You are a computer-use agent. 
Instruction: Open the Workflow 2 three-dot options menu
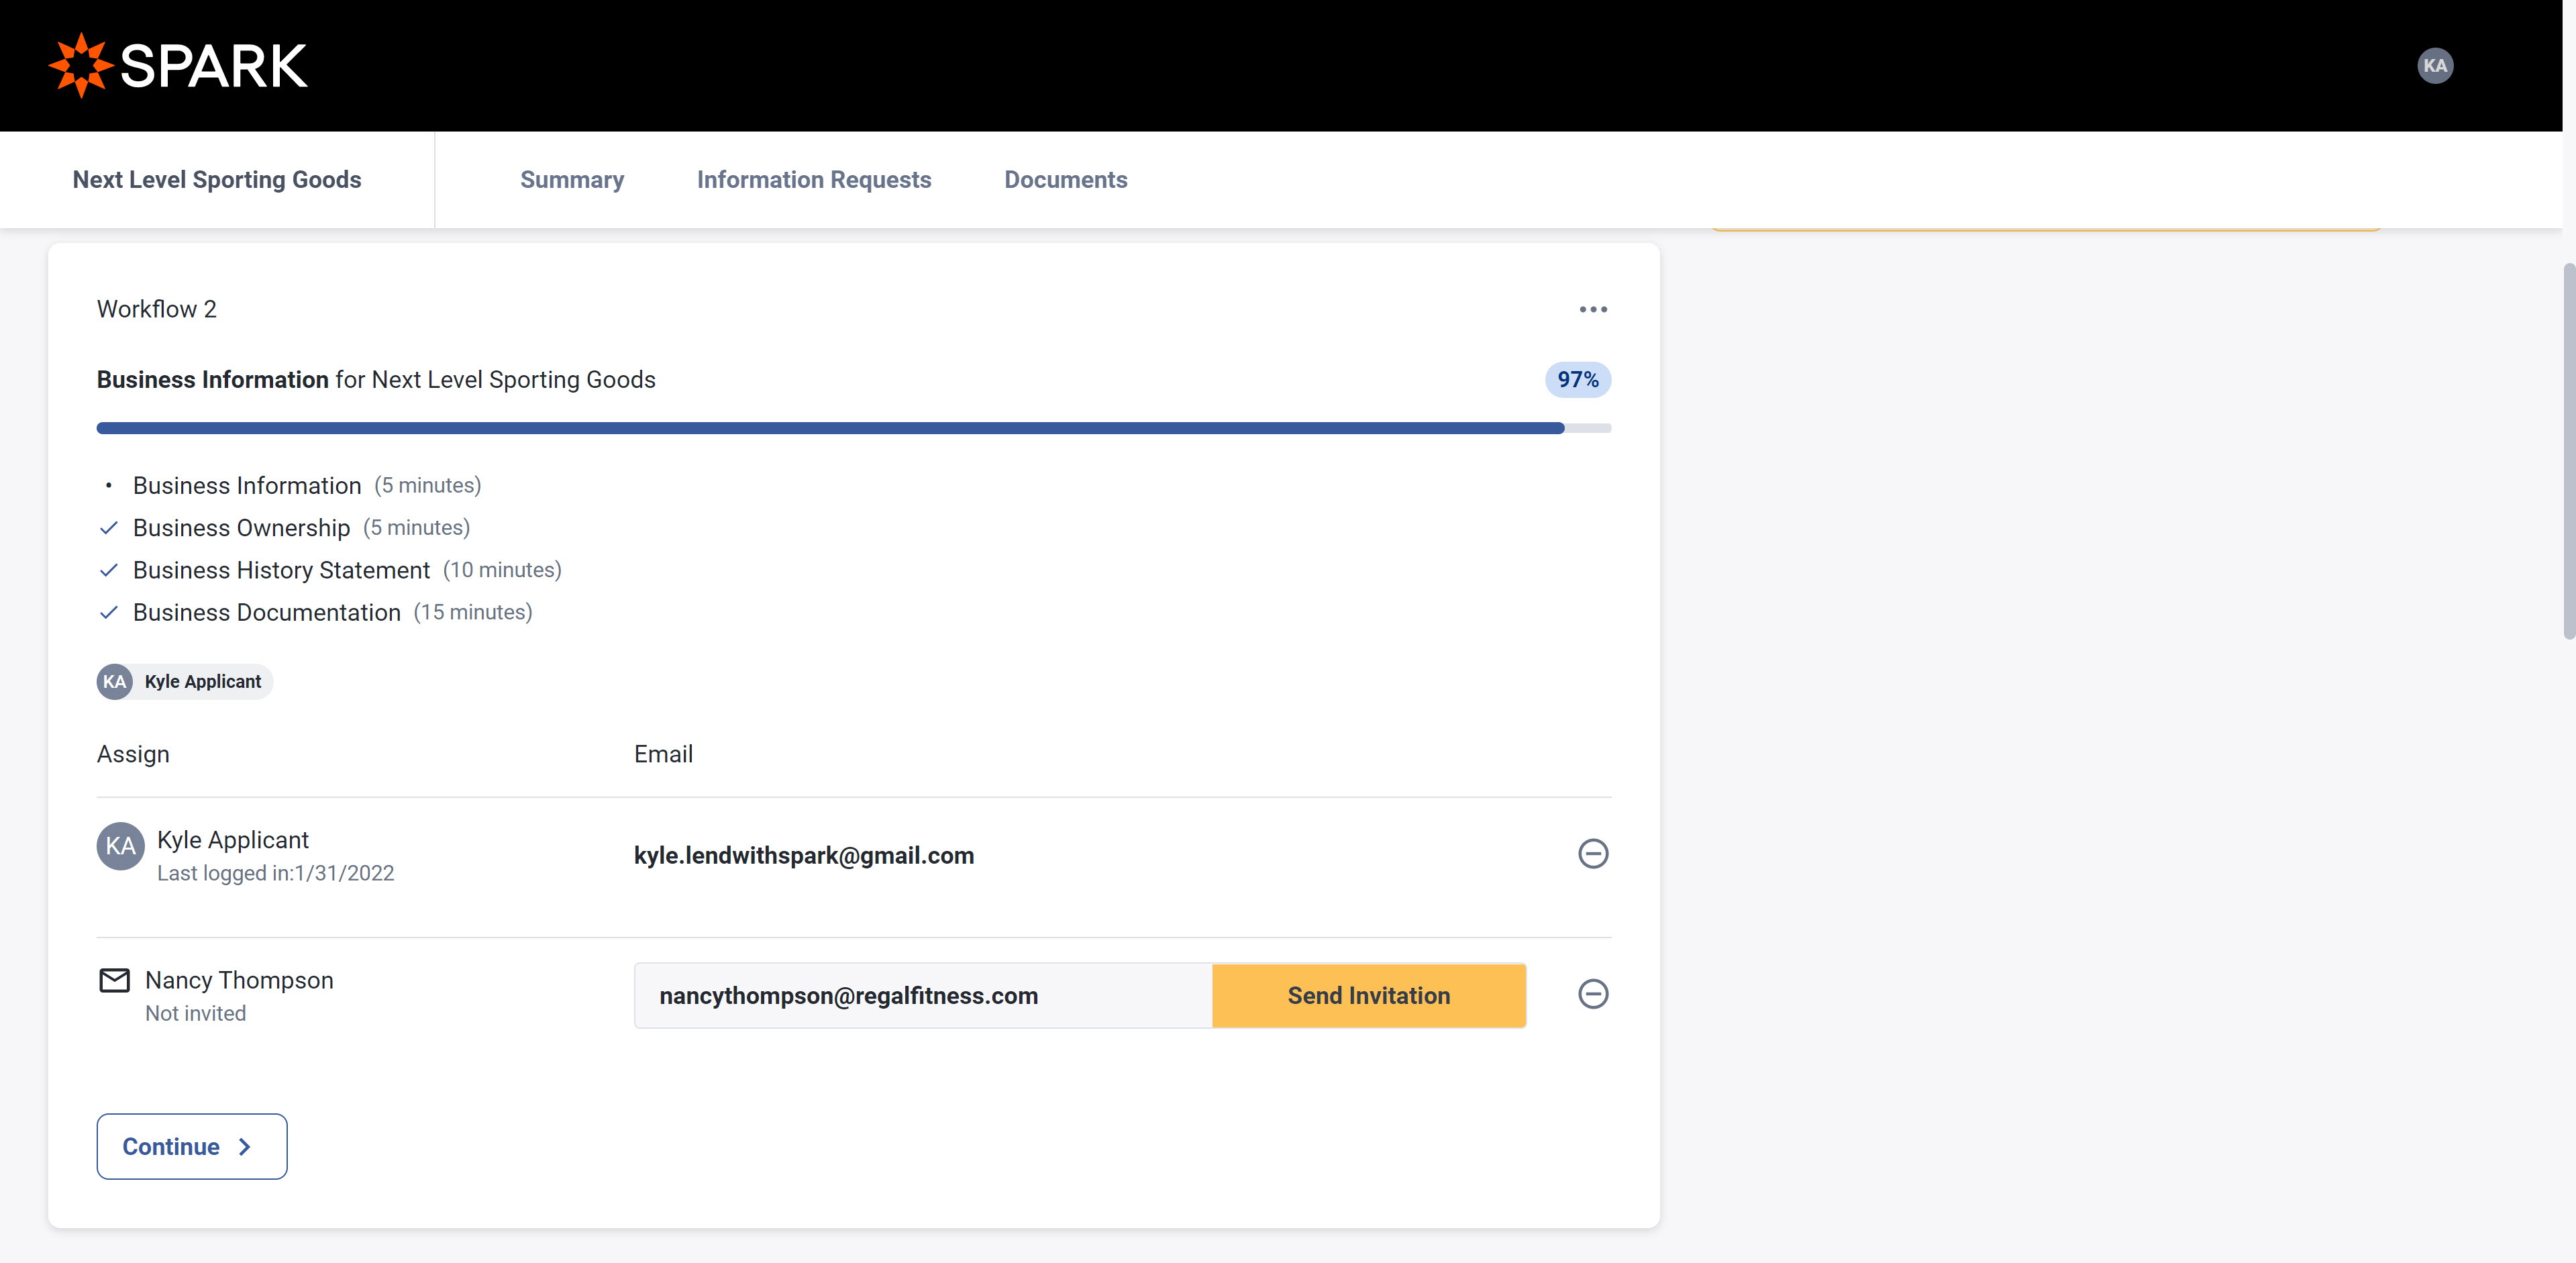(1592, 310)
